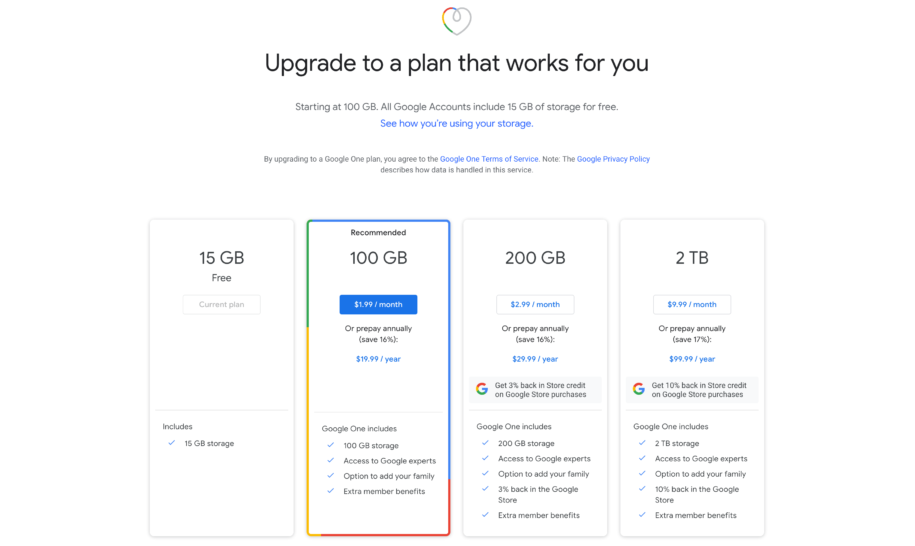Select $99.99 / year annual option
This screenshot has height=546, width=915.
pos(692,359)
